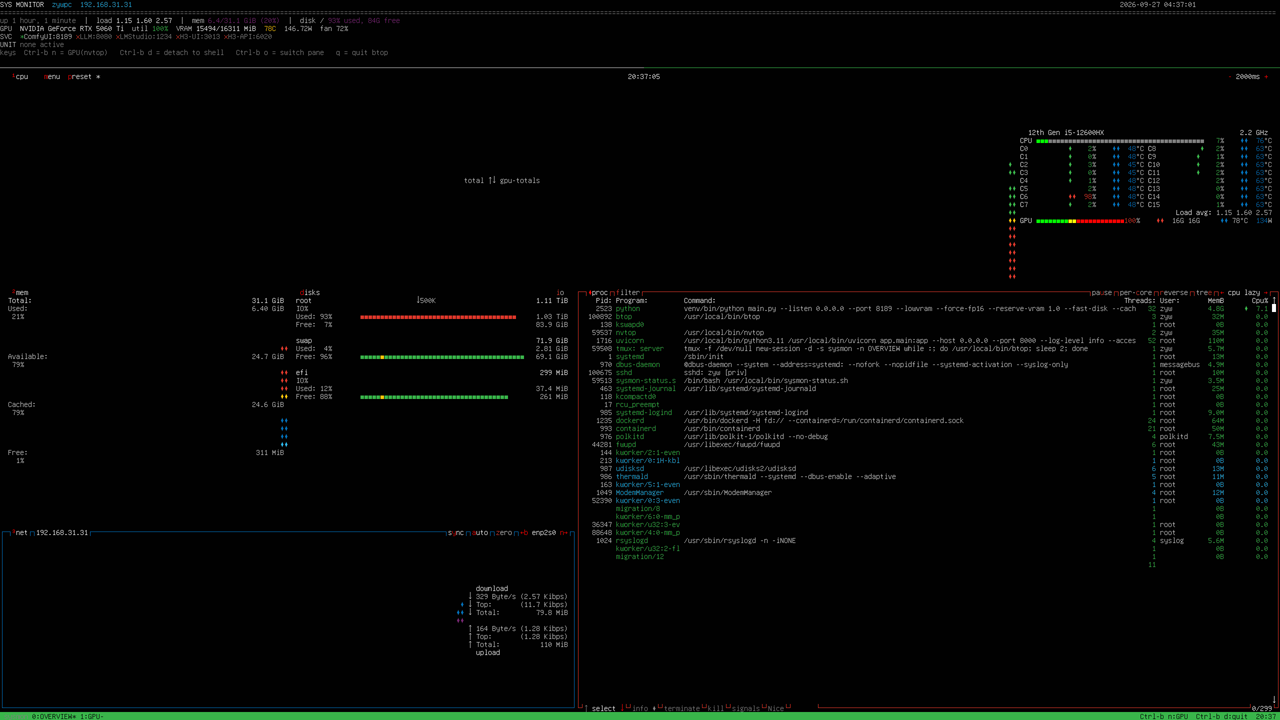The height and width of the screenshot is (720, 1280).
Task: Open the btop menu button
Action: click(52, 77)
